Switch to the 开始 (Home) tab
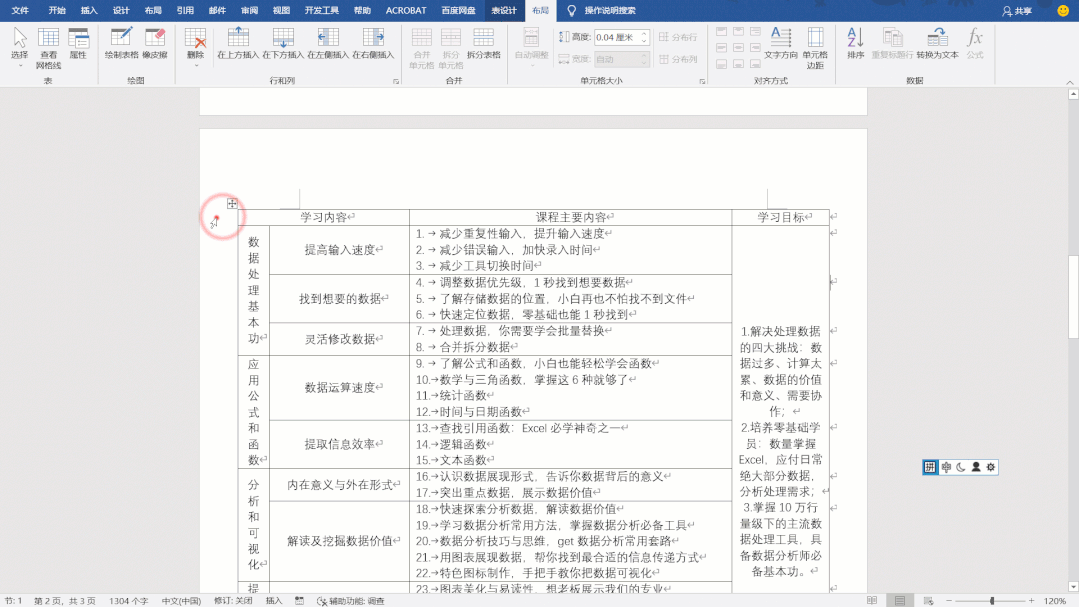Screen dimensions: 1079x607 pyautogui.click(x=57, y=10)
